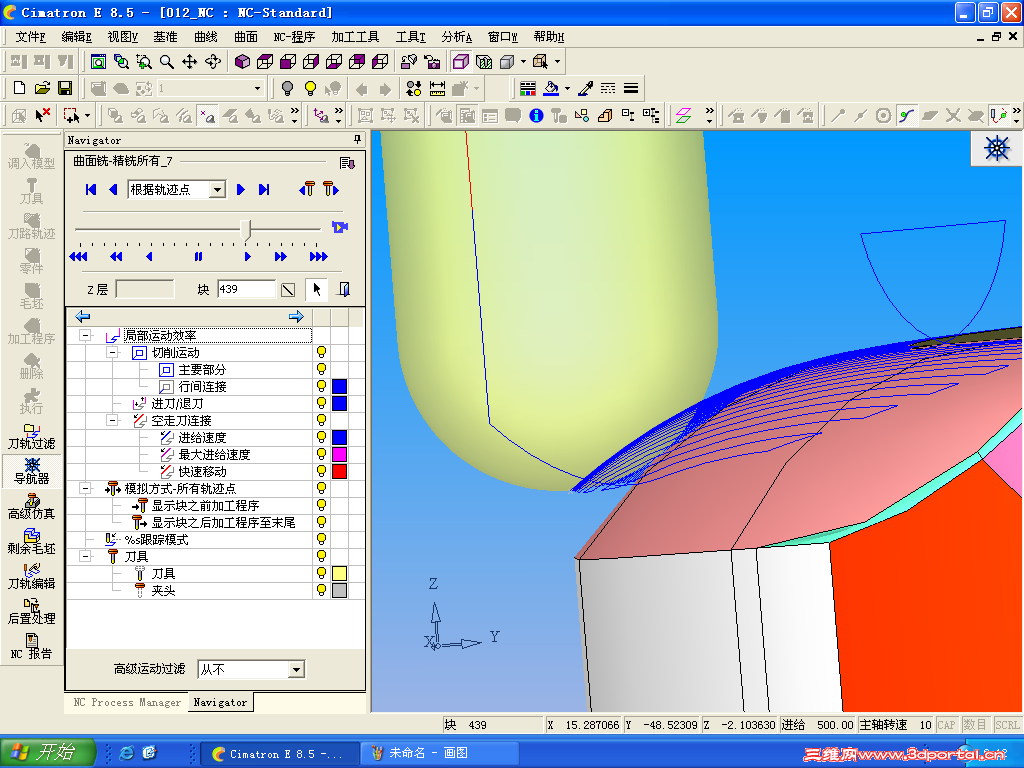Viewport: 1024px width, 768px height.
Task: Open the 加工工具 menu
Action: pos(355,37)
